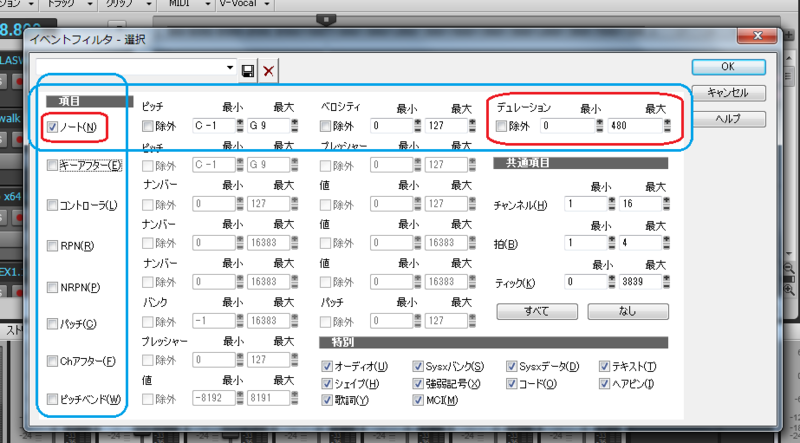Toggle the note pitch 除外 checkbox

click(147, 126)
